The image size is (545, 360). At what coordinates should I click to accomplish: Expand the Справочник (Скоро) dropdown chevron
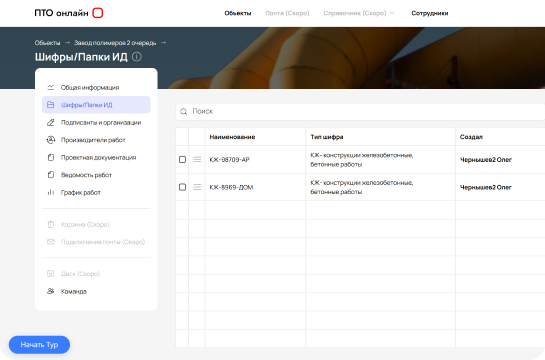tap(392, 13)
